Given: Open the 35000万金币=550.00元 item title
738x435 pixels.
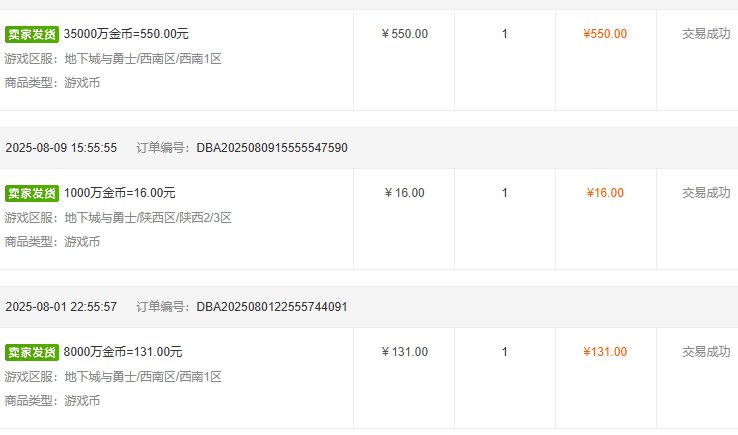Looking at the screenshot, I should (x=126, y=34).
